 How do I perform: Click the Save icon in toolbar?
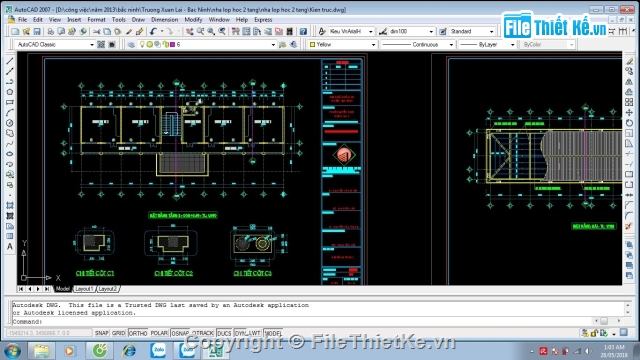[37, 31]
